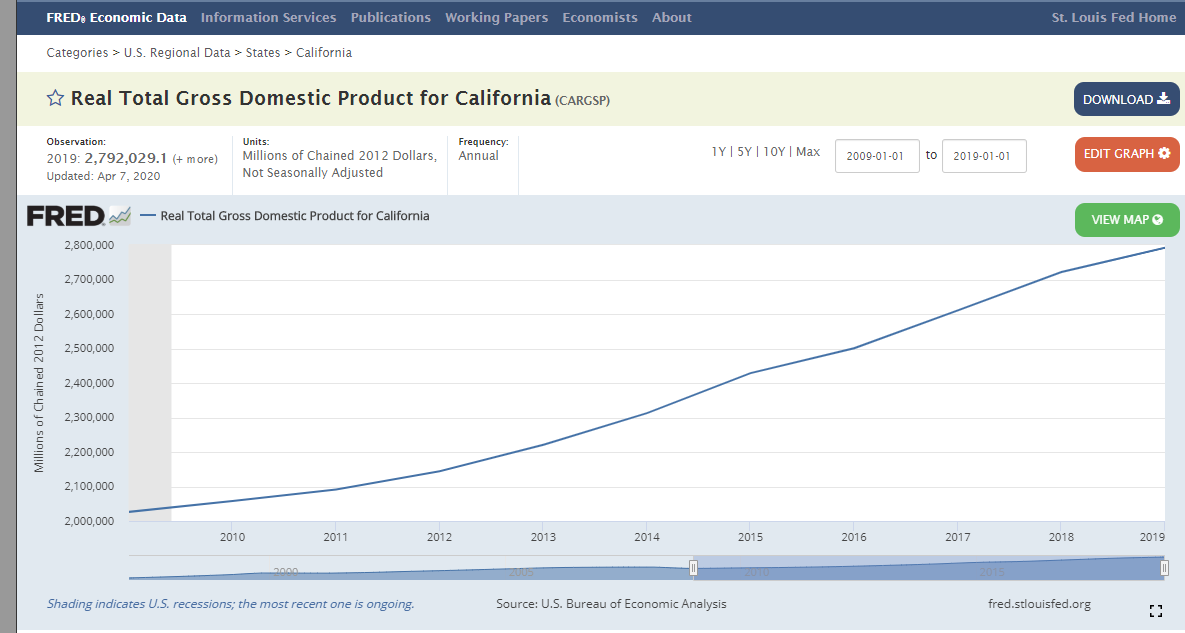The image size is (1185, 633).
Task: Set the chart range to 1Y
Action: [x=718, y=152]
